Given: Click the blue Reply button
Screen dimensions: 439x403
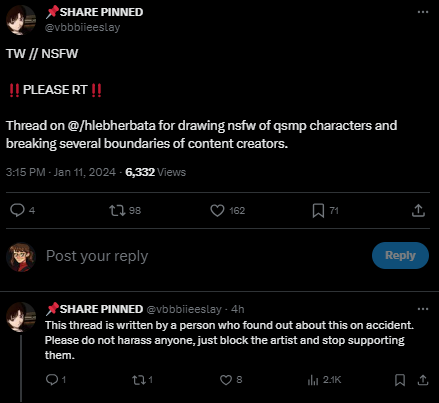Looking at the screenshot, I should (x=400, y=255).
